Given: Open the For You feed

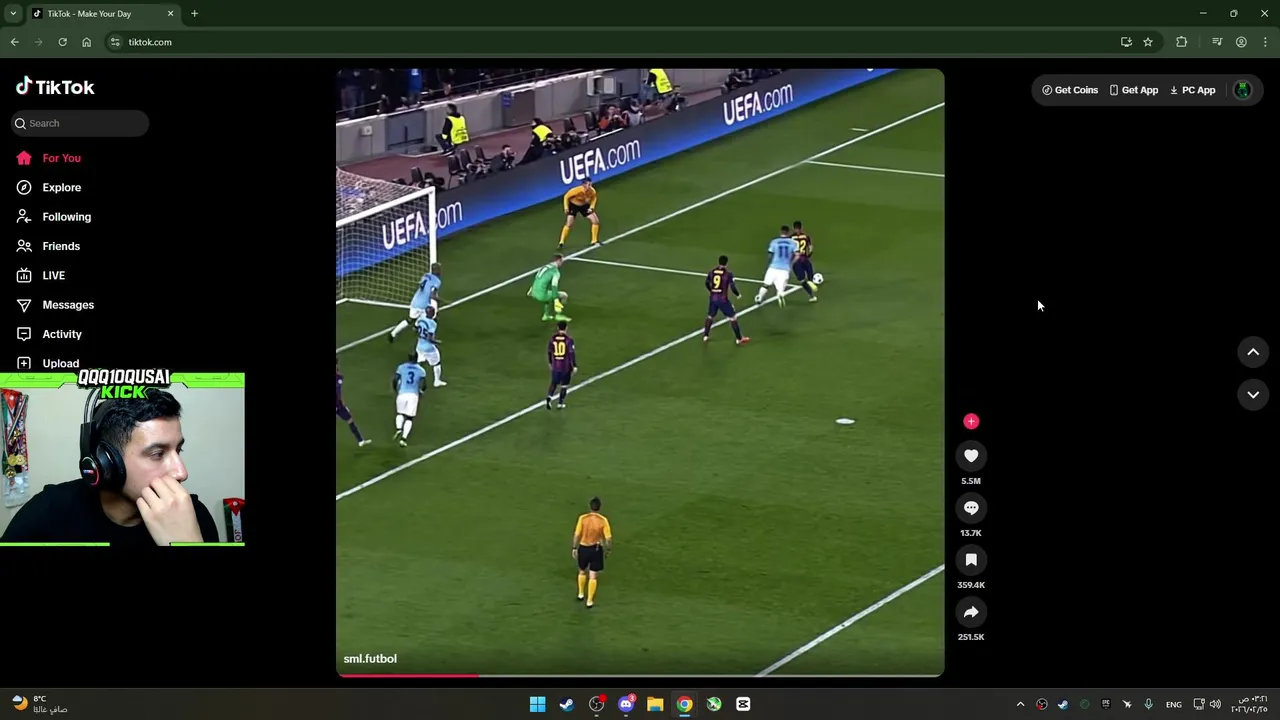Looking at the screenshot, I should (x=61, y=158).
